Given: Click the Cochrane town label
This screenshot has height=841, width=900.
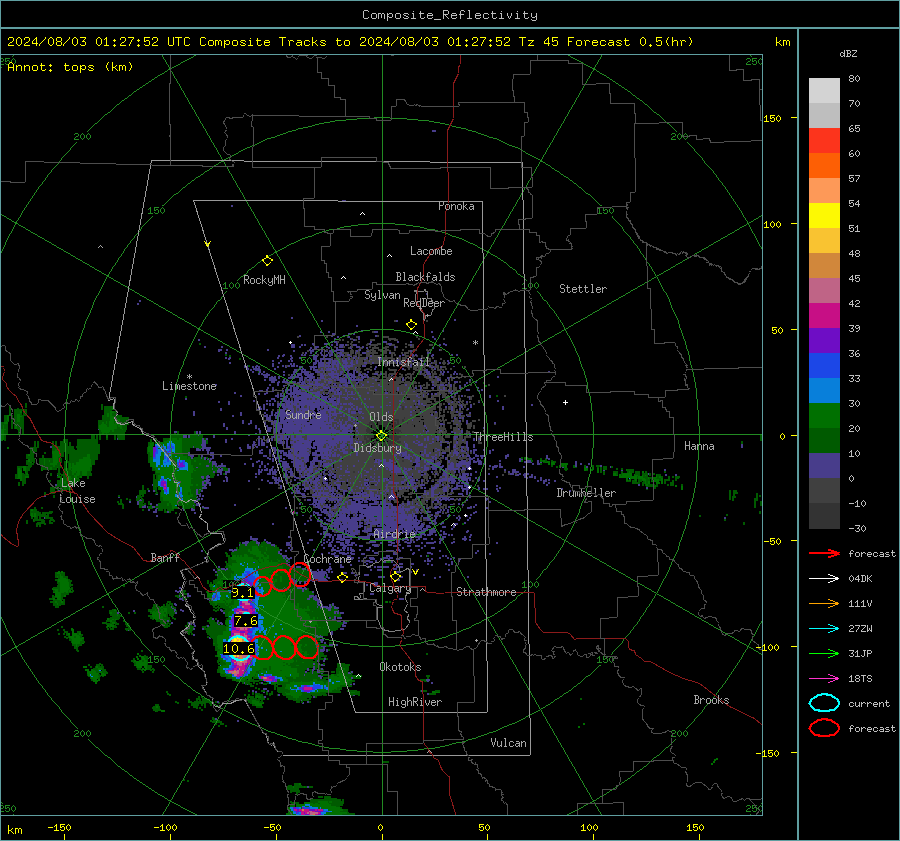Looking at the screenshot, I should tap(327, 559).
